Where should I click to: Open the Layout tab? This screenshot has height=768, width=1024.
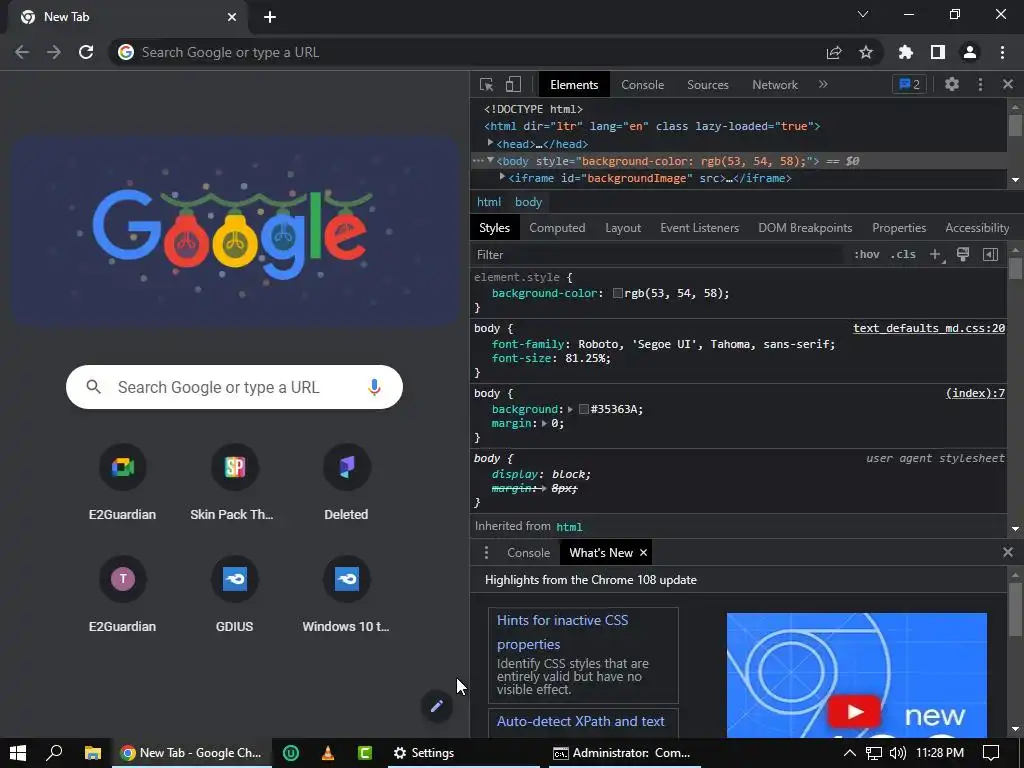point(622,228)
